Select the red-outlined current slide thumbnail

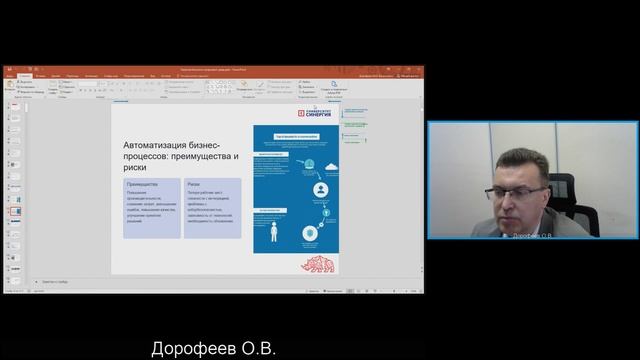coord(16,211)
